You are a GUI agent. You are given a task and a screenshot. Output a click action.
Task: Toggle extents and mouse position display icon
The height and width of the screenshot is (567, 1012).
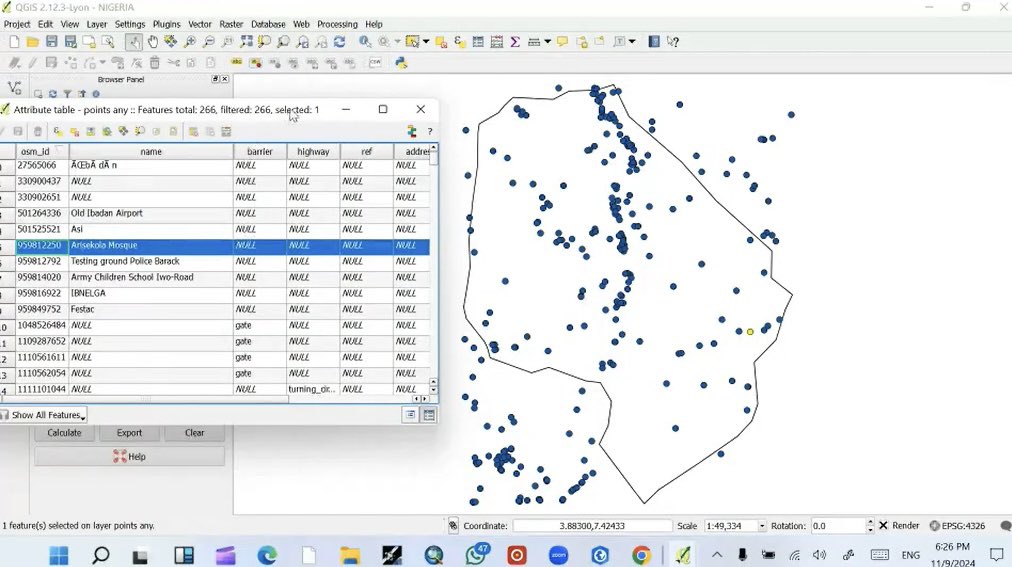click(x=453, y=526)
